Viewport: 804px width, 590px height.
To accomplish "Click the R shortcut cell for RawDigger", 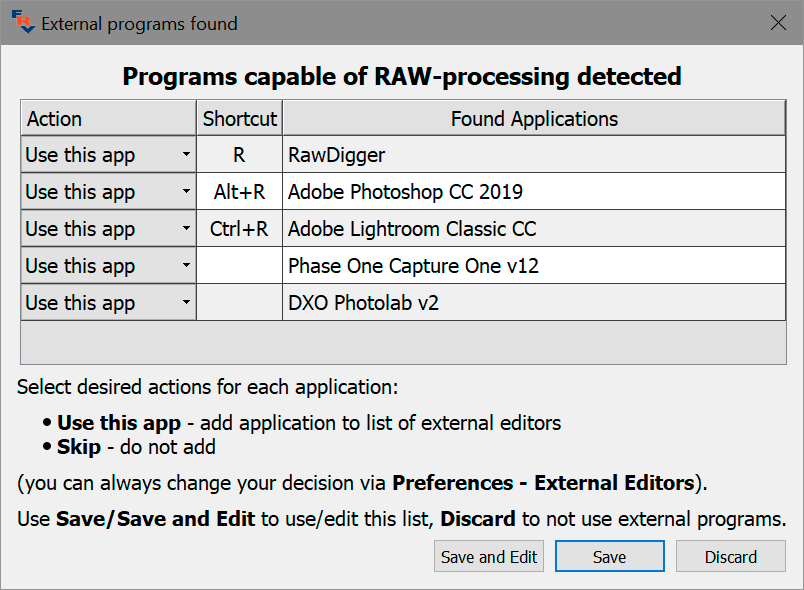I will (x=239, y=155).
